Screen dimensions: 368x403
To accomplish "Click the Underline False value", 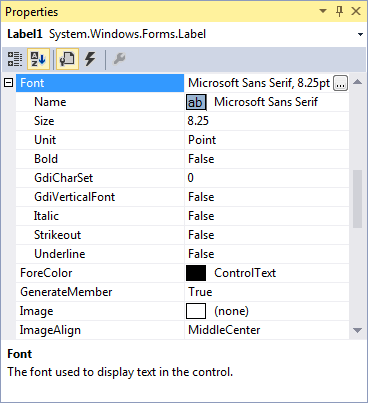I will pyautogui.click(x=201, y=254).
